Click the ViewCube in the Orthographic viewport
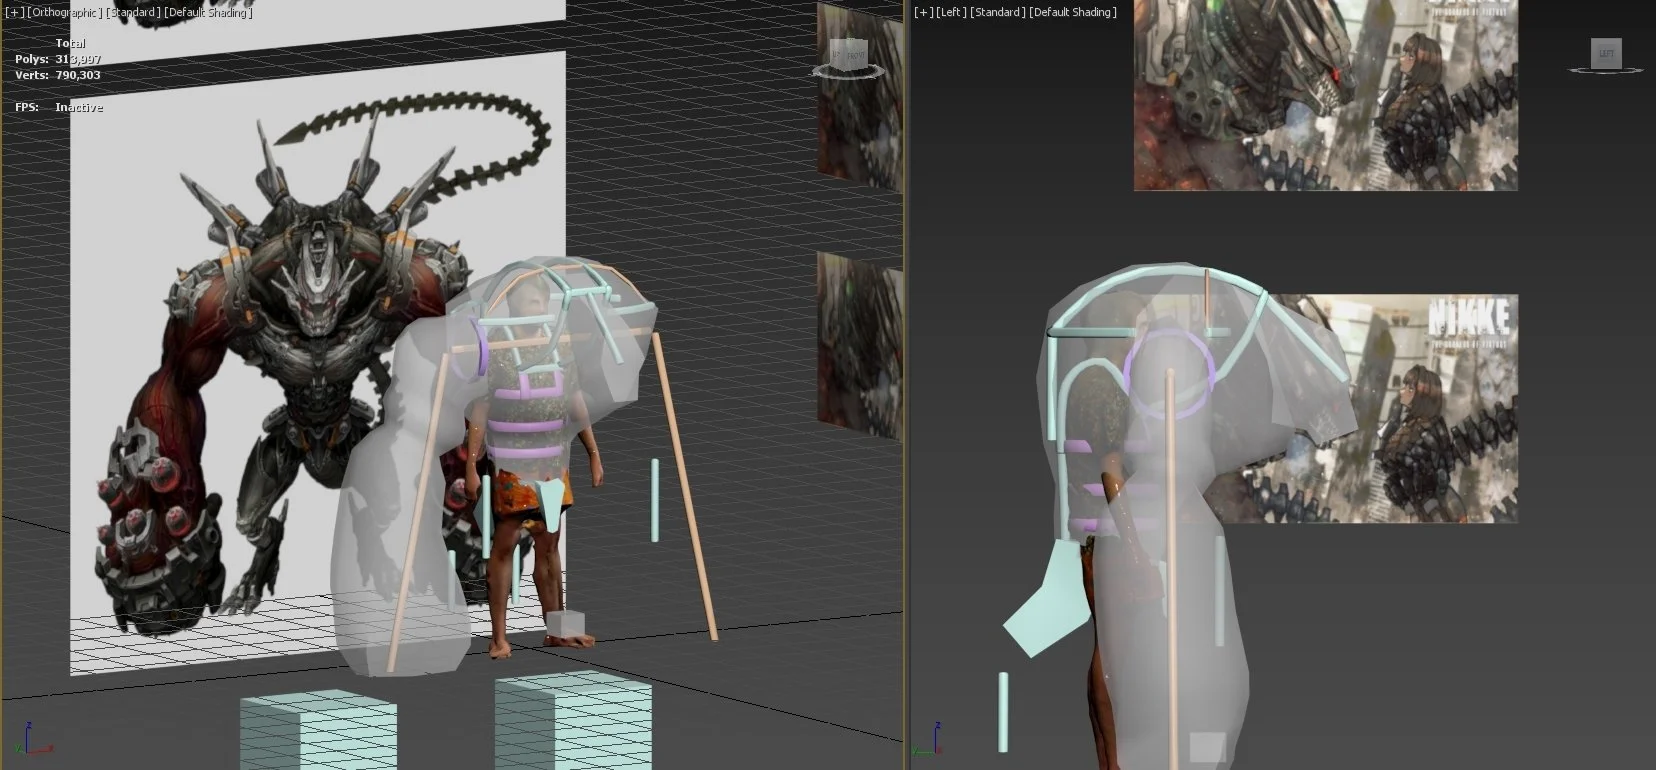The height and width of the screenshot is (770, 1656). click(x=850, y=53)
